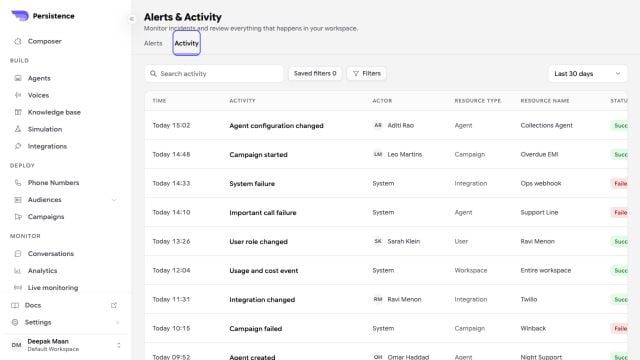This screenshot has height=360, width=640.
Task: Go to Voices page
Action: coord(38,95)
